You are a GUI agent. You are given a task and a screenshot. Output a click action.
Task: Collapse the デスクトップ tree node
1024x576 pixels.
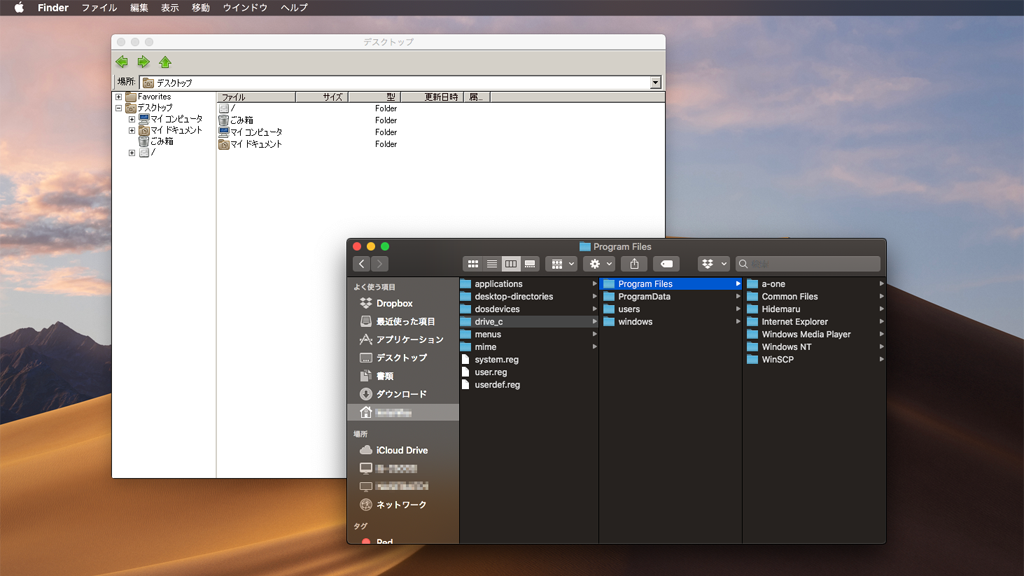point(118,108)
